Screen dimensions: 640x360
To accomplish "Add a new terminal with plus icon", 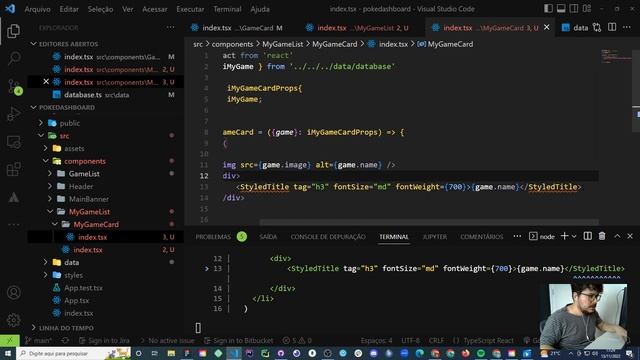I will point(564,236).
